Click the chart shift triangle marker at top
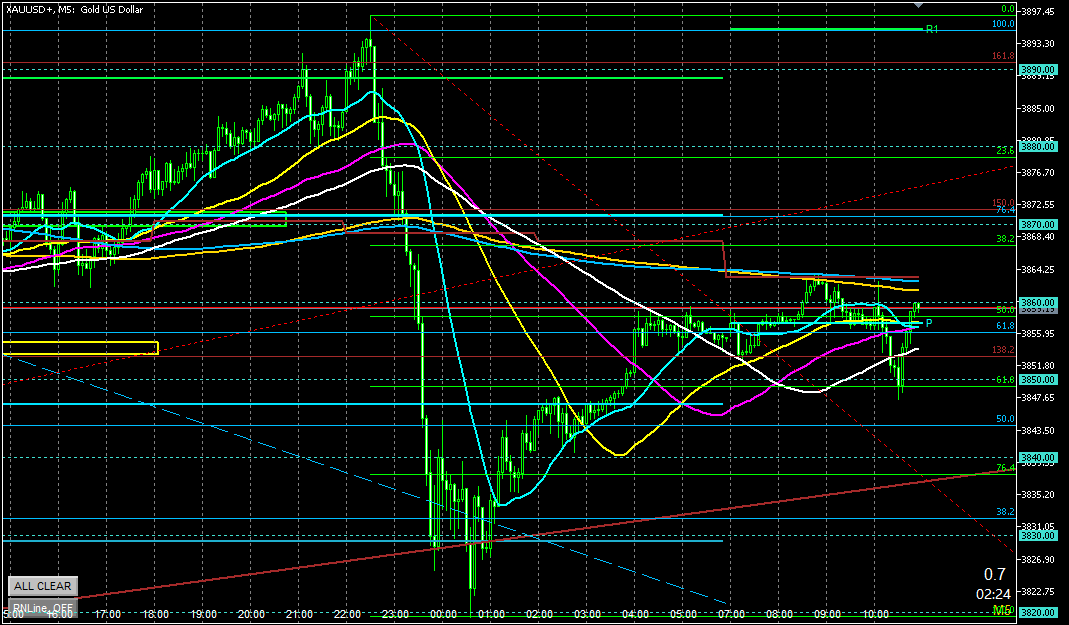The width and height of the screenshot is (1069, 625). pos(919,5)
